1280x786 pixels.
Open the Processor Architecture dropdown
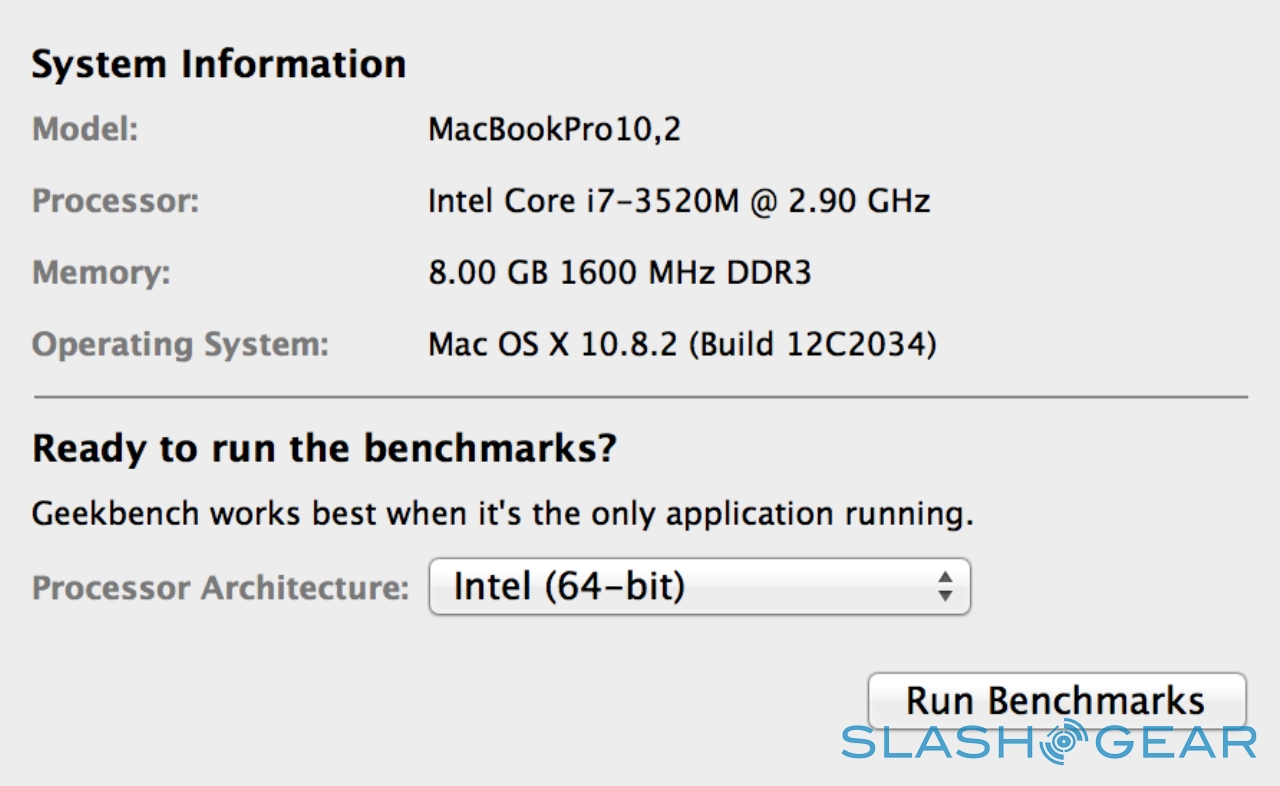pos(699,586)
